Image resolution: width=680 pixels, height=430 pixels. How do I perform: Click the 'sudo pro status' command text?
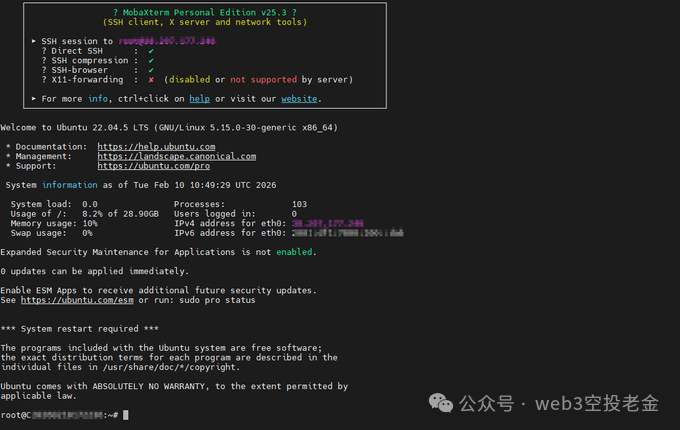[218, 300]
